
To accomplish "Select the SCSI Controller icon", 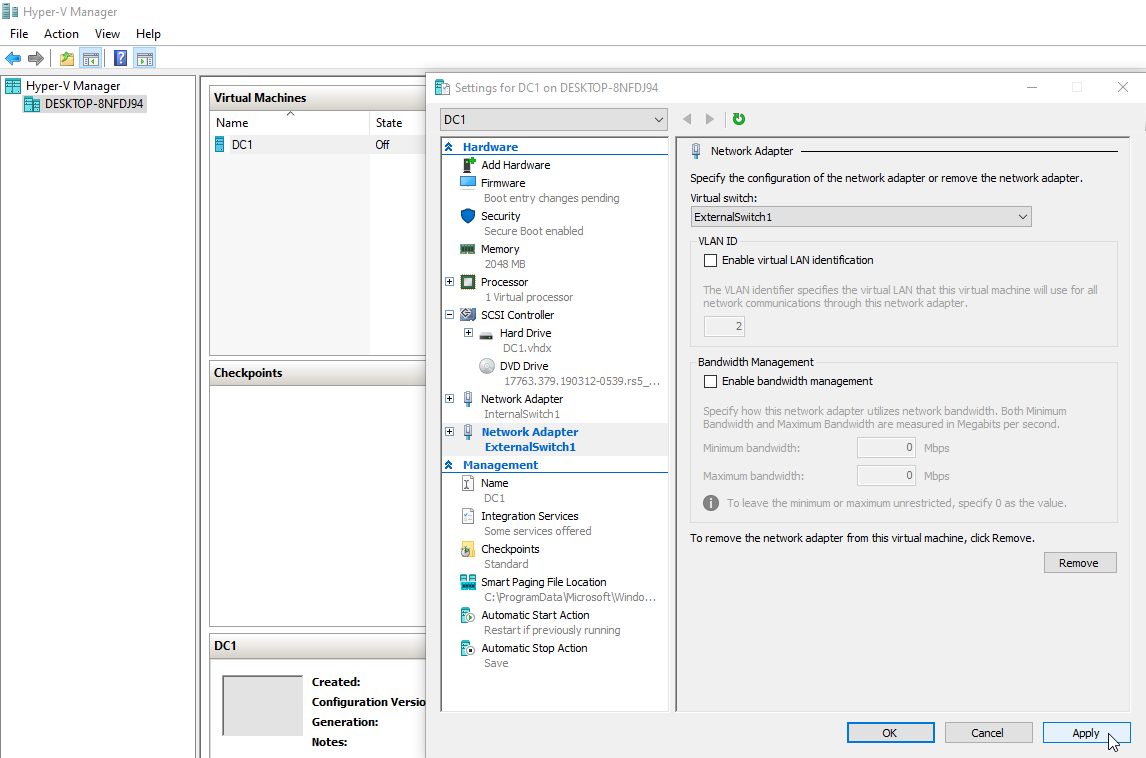I will 468,315.
